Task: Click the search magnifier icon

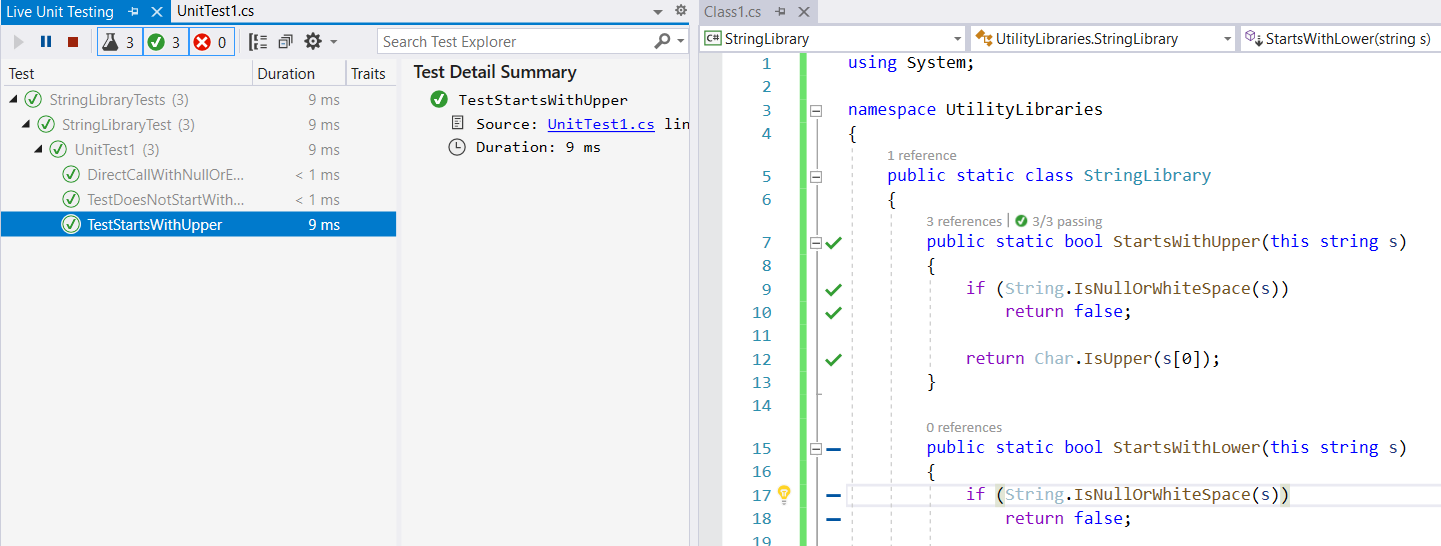Action: pyautogui.click(x=663, y=41)
